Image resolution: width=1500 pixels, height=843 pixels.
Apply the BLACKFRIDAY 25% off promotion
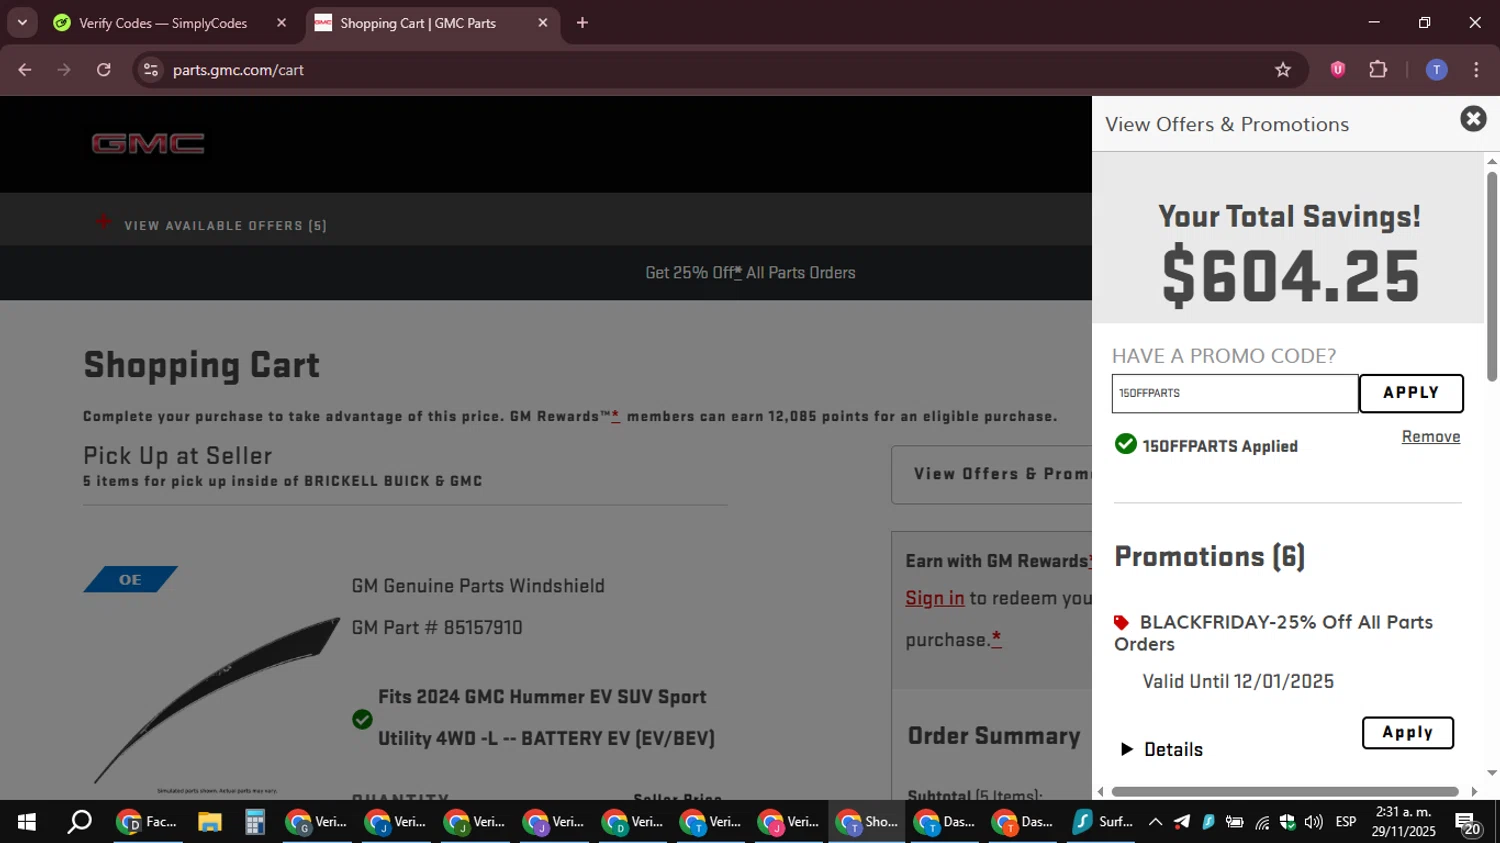pos(1408,732)
